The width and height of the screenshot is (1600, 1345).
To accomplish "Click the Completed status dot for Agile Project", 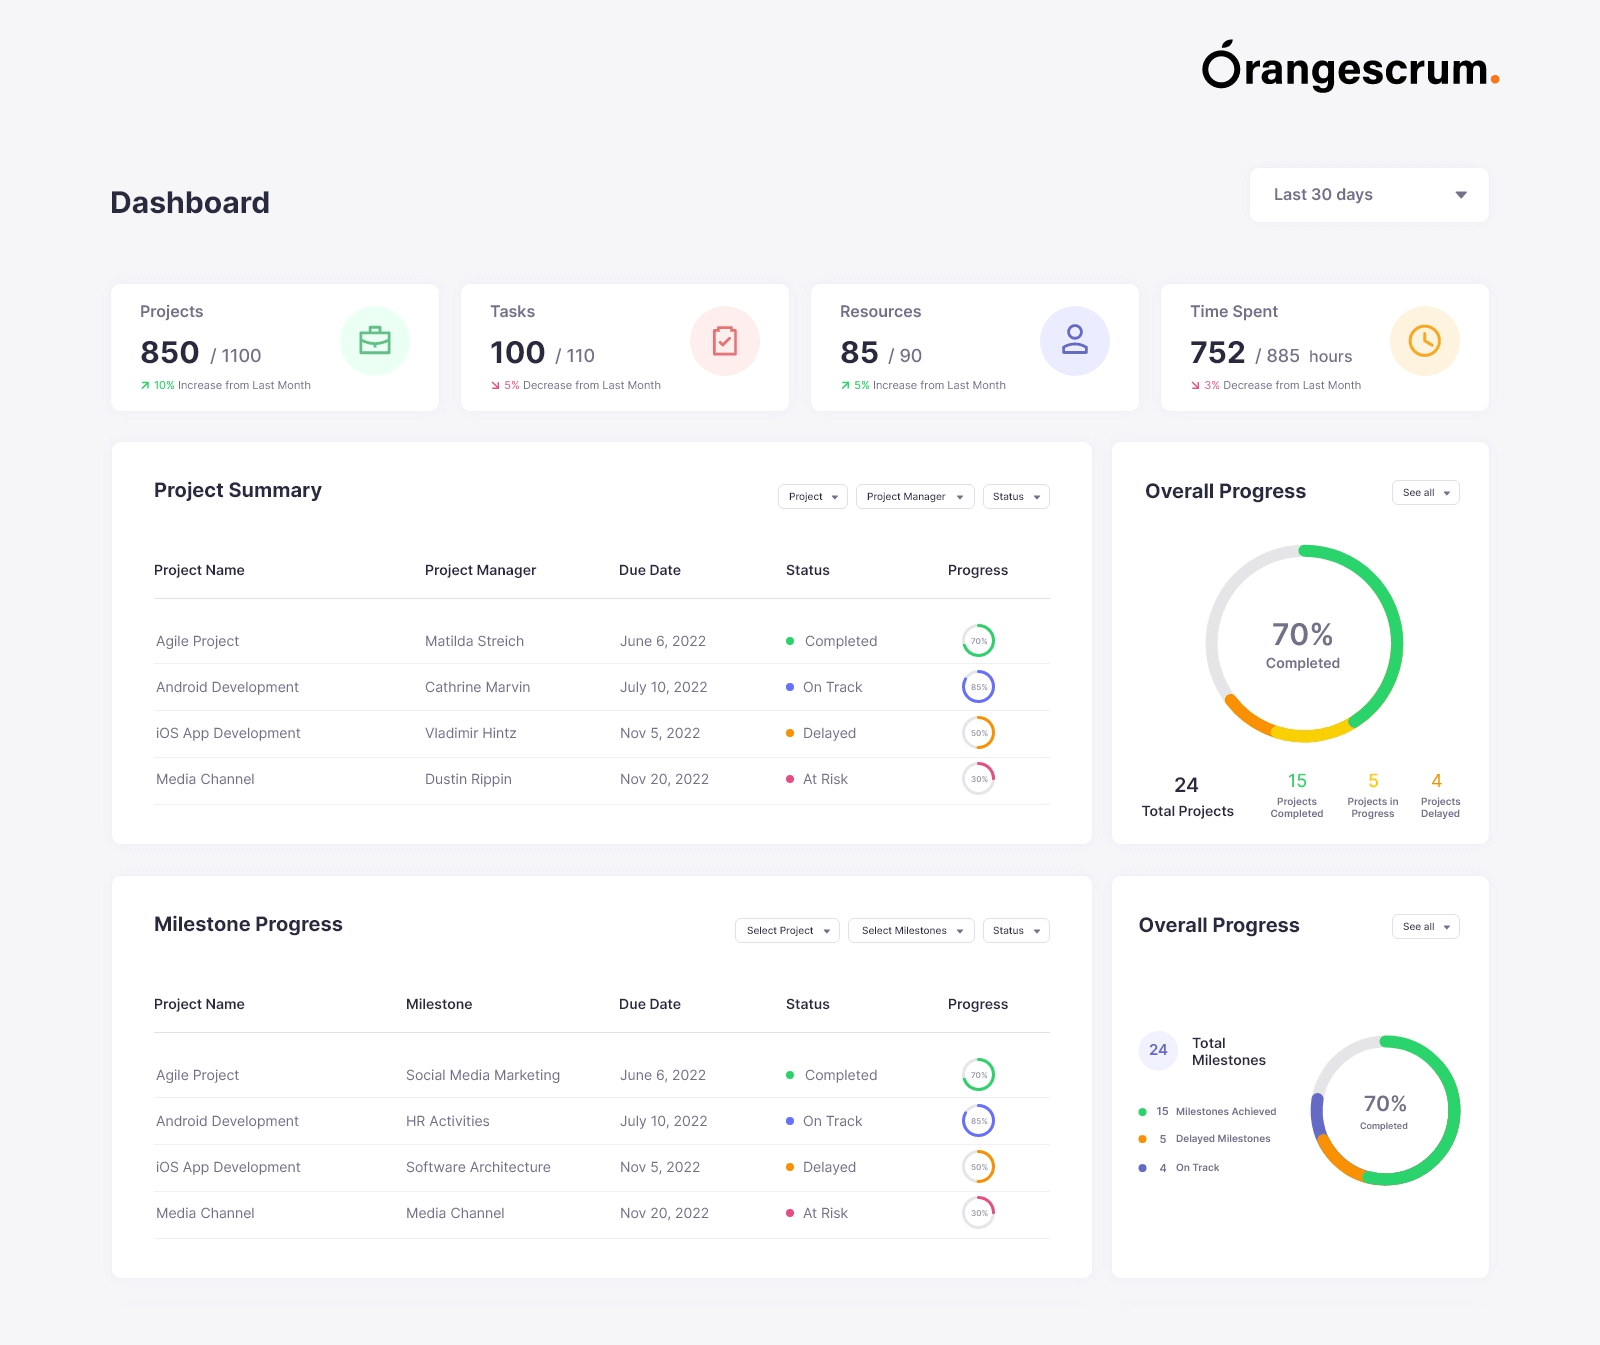I will (x=790, y=641).
